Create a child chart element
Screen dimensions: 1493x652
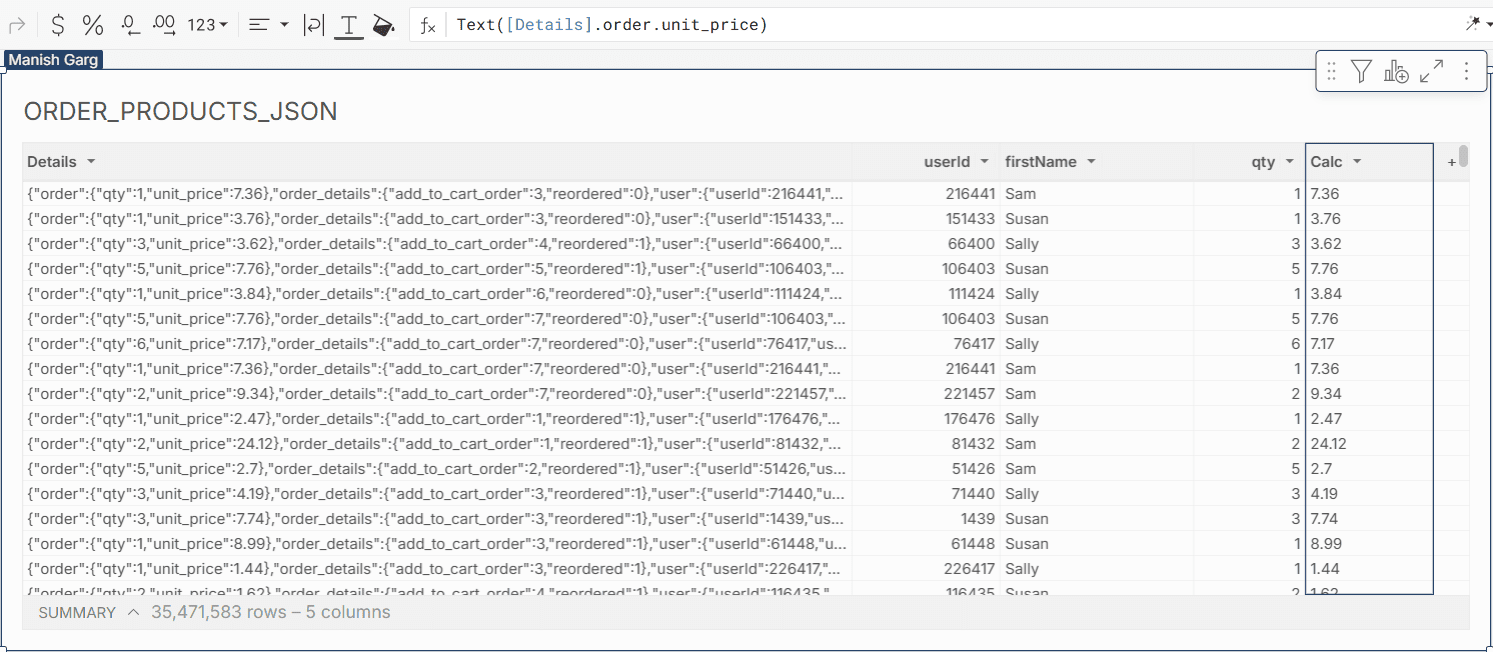point(1396,71)
